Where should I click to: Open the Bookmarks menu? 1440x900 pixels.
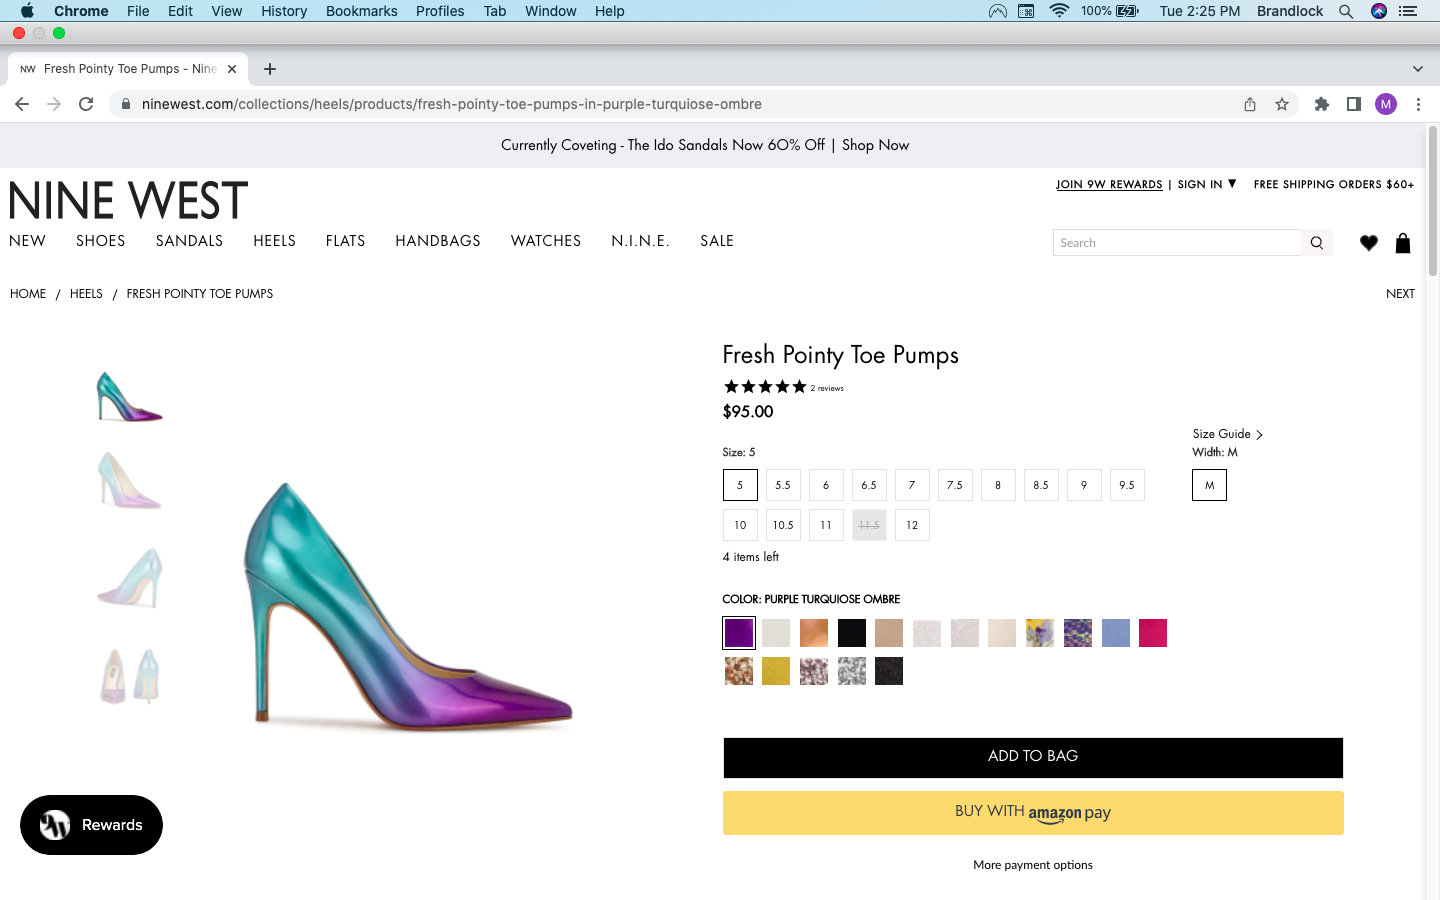[x=361, y=11]
